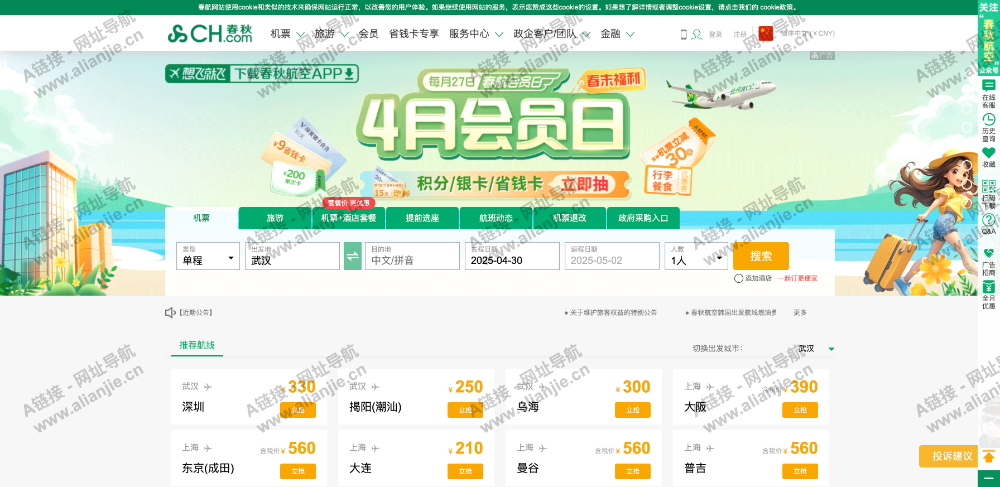The width and height of the screenshot is (1000, 487).
Task: Click the 注册 register link
Action: [740, 34]
